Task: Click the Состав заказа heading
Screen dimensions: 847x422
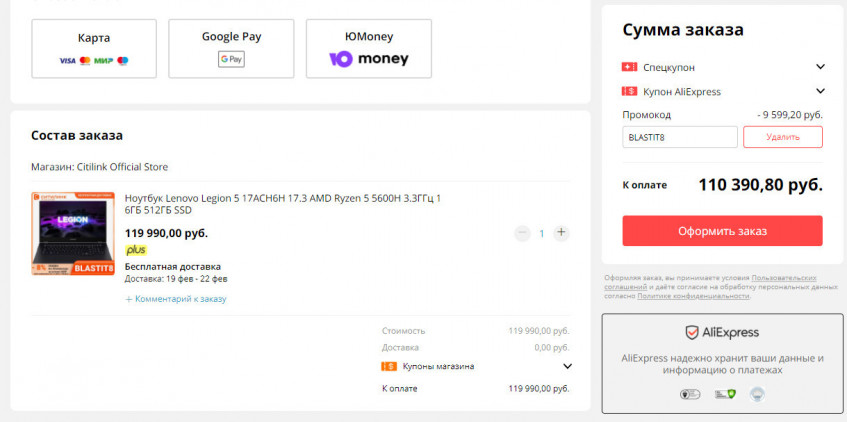Action: [x=77, y=135]
